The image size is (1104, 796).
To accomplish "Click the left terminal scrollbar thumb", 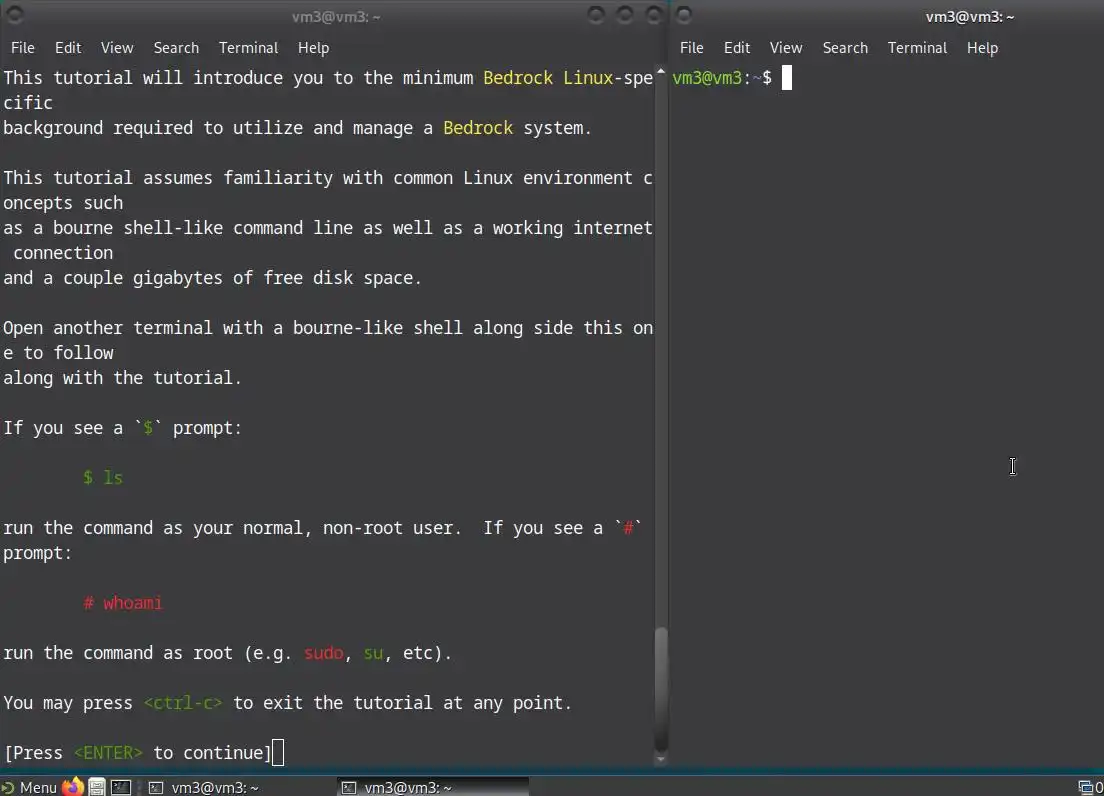I will click(x=660, y=688).
